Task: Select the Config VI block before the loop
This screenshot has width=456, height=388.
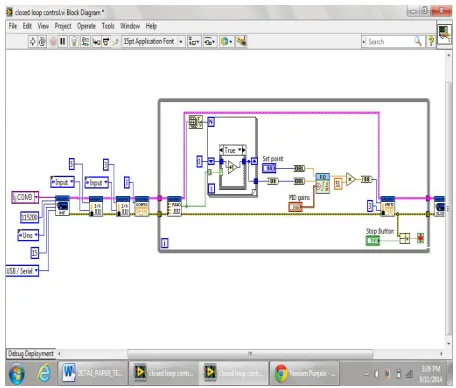Action: coord(142,206)
